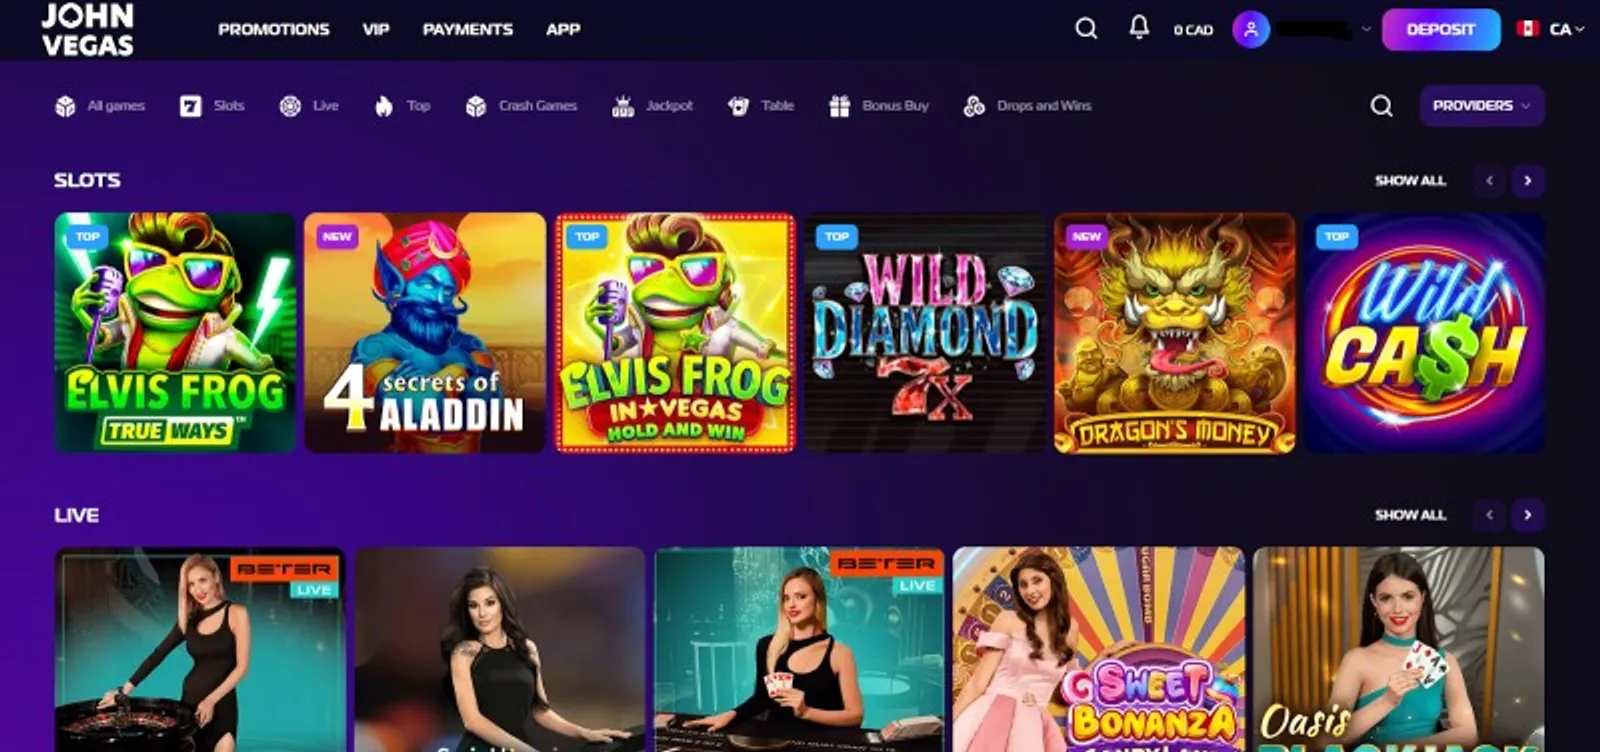Click the Deposit button
1600x752 pixels.
(1440, 29)
